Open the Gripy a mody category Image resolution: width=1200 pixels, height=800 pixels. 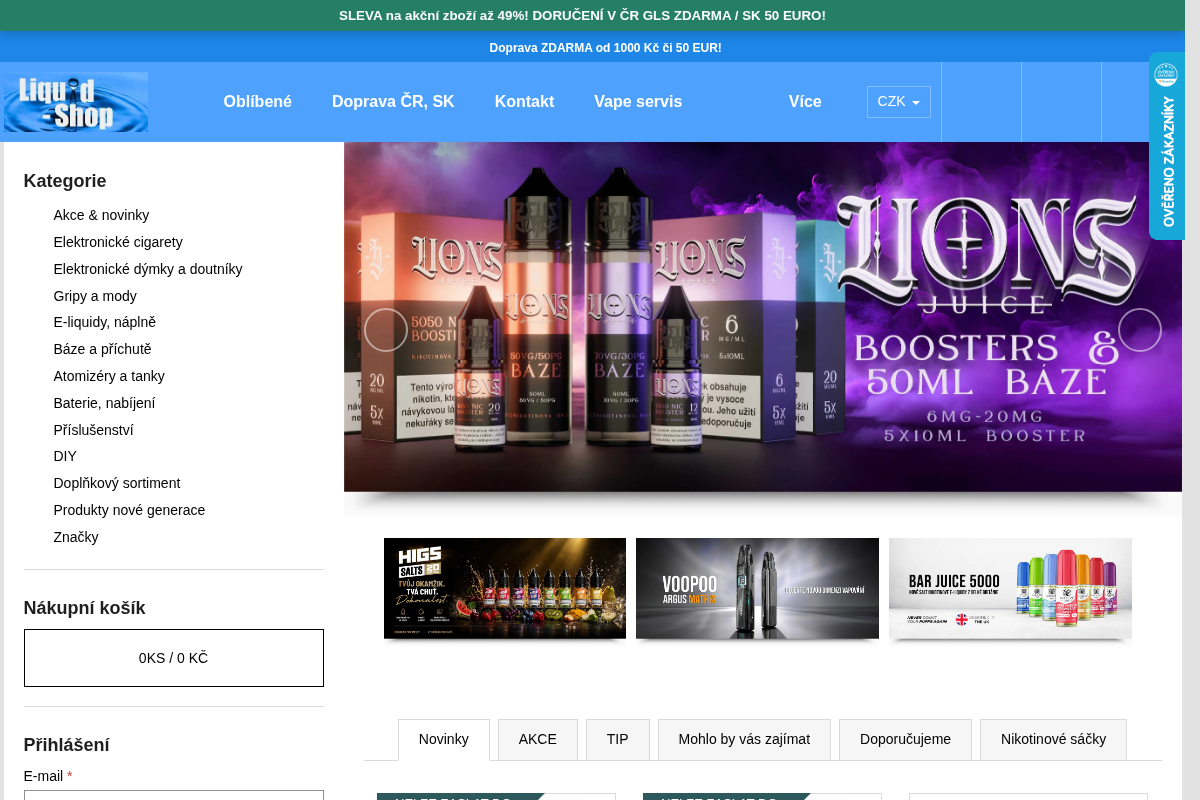click(95, 296)
